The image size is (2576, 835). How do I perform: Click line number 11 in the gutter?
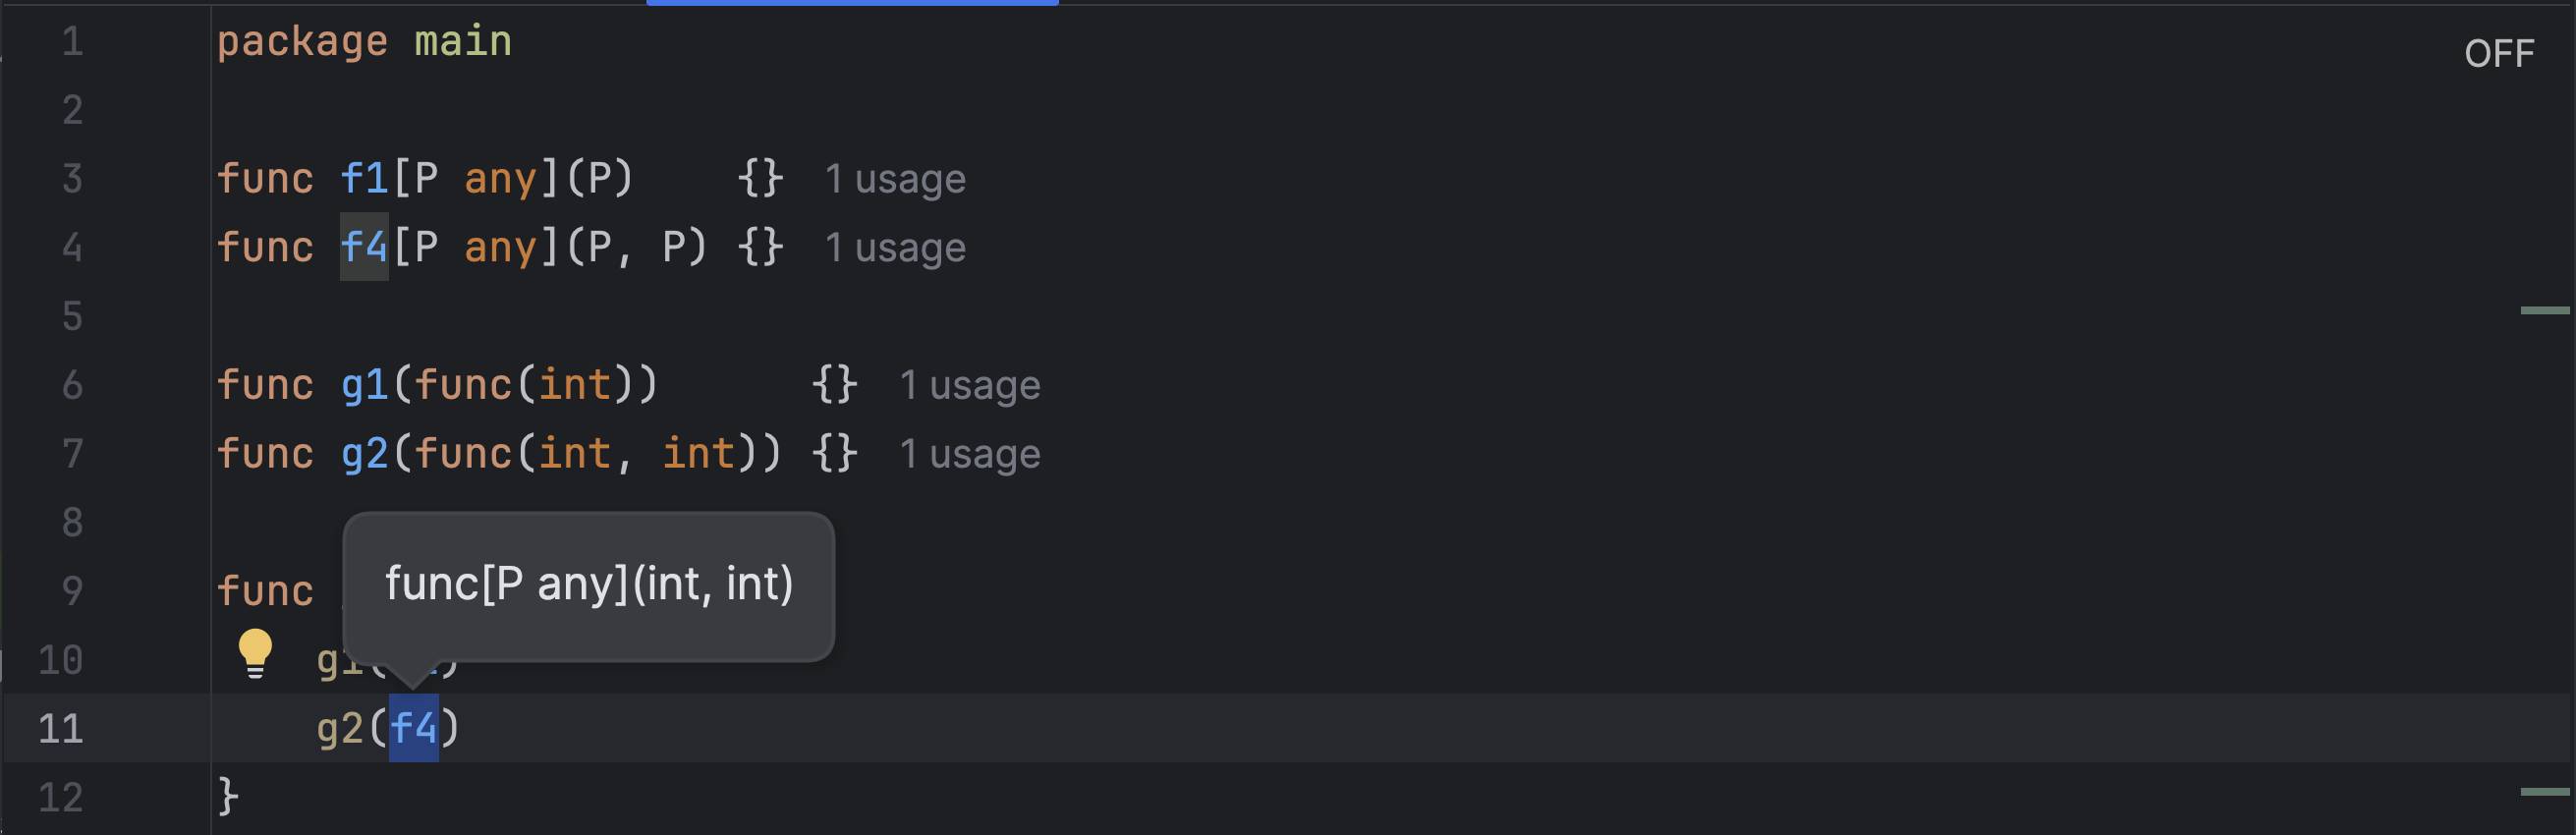61,728
